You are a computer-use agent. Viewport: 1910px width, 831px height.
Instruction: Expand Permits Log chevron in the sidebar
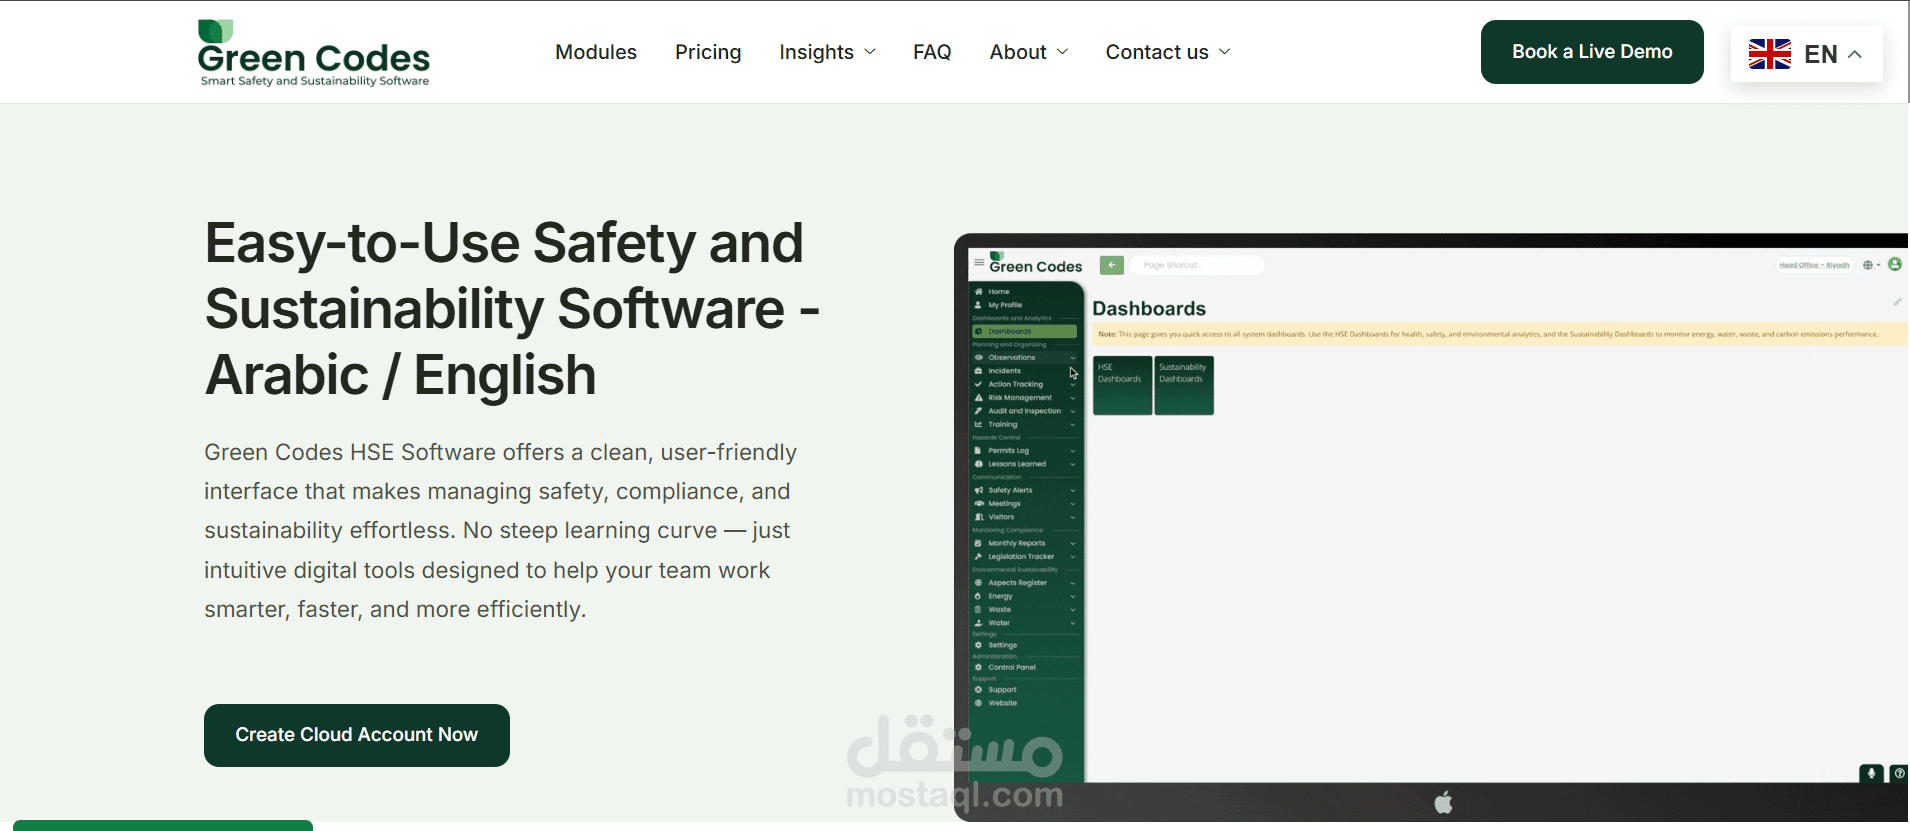click(x=1073, y=451)
